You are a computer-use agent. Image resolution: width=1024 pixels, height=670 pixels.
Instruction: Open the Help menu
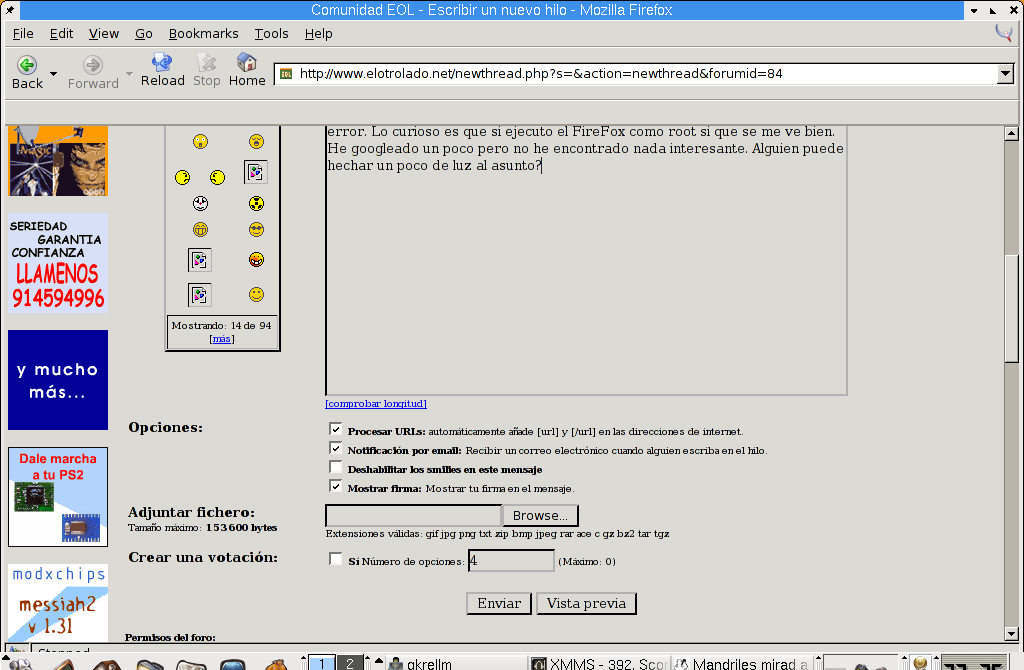click(318, 33)
